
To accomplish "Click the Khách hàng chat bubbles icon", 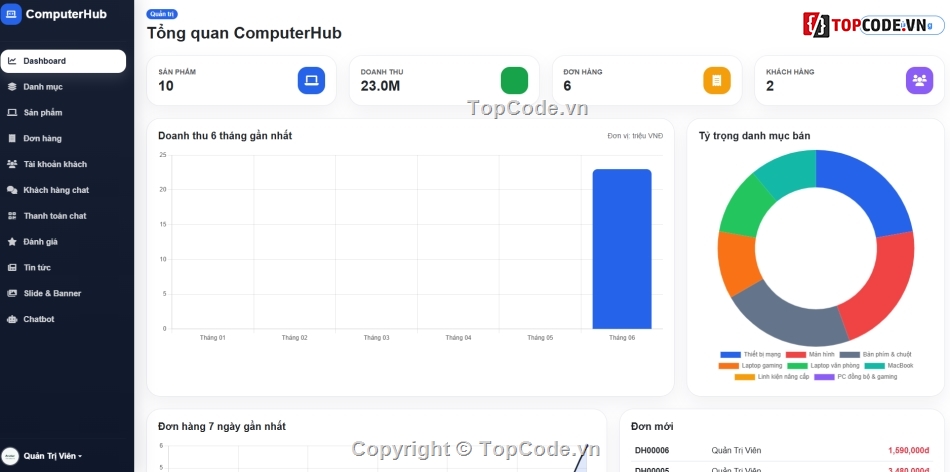I will tap(12, 190).
